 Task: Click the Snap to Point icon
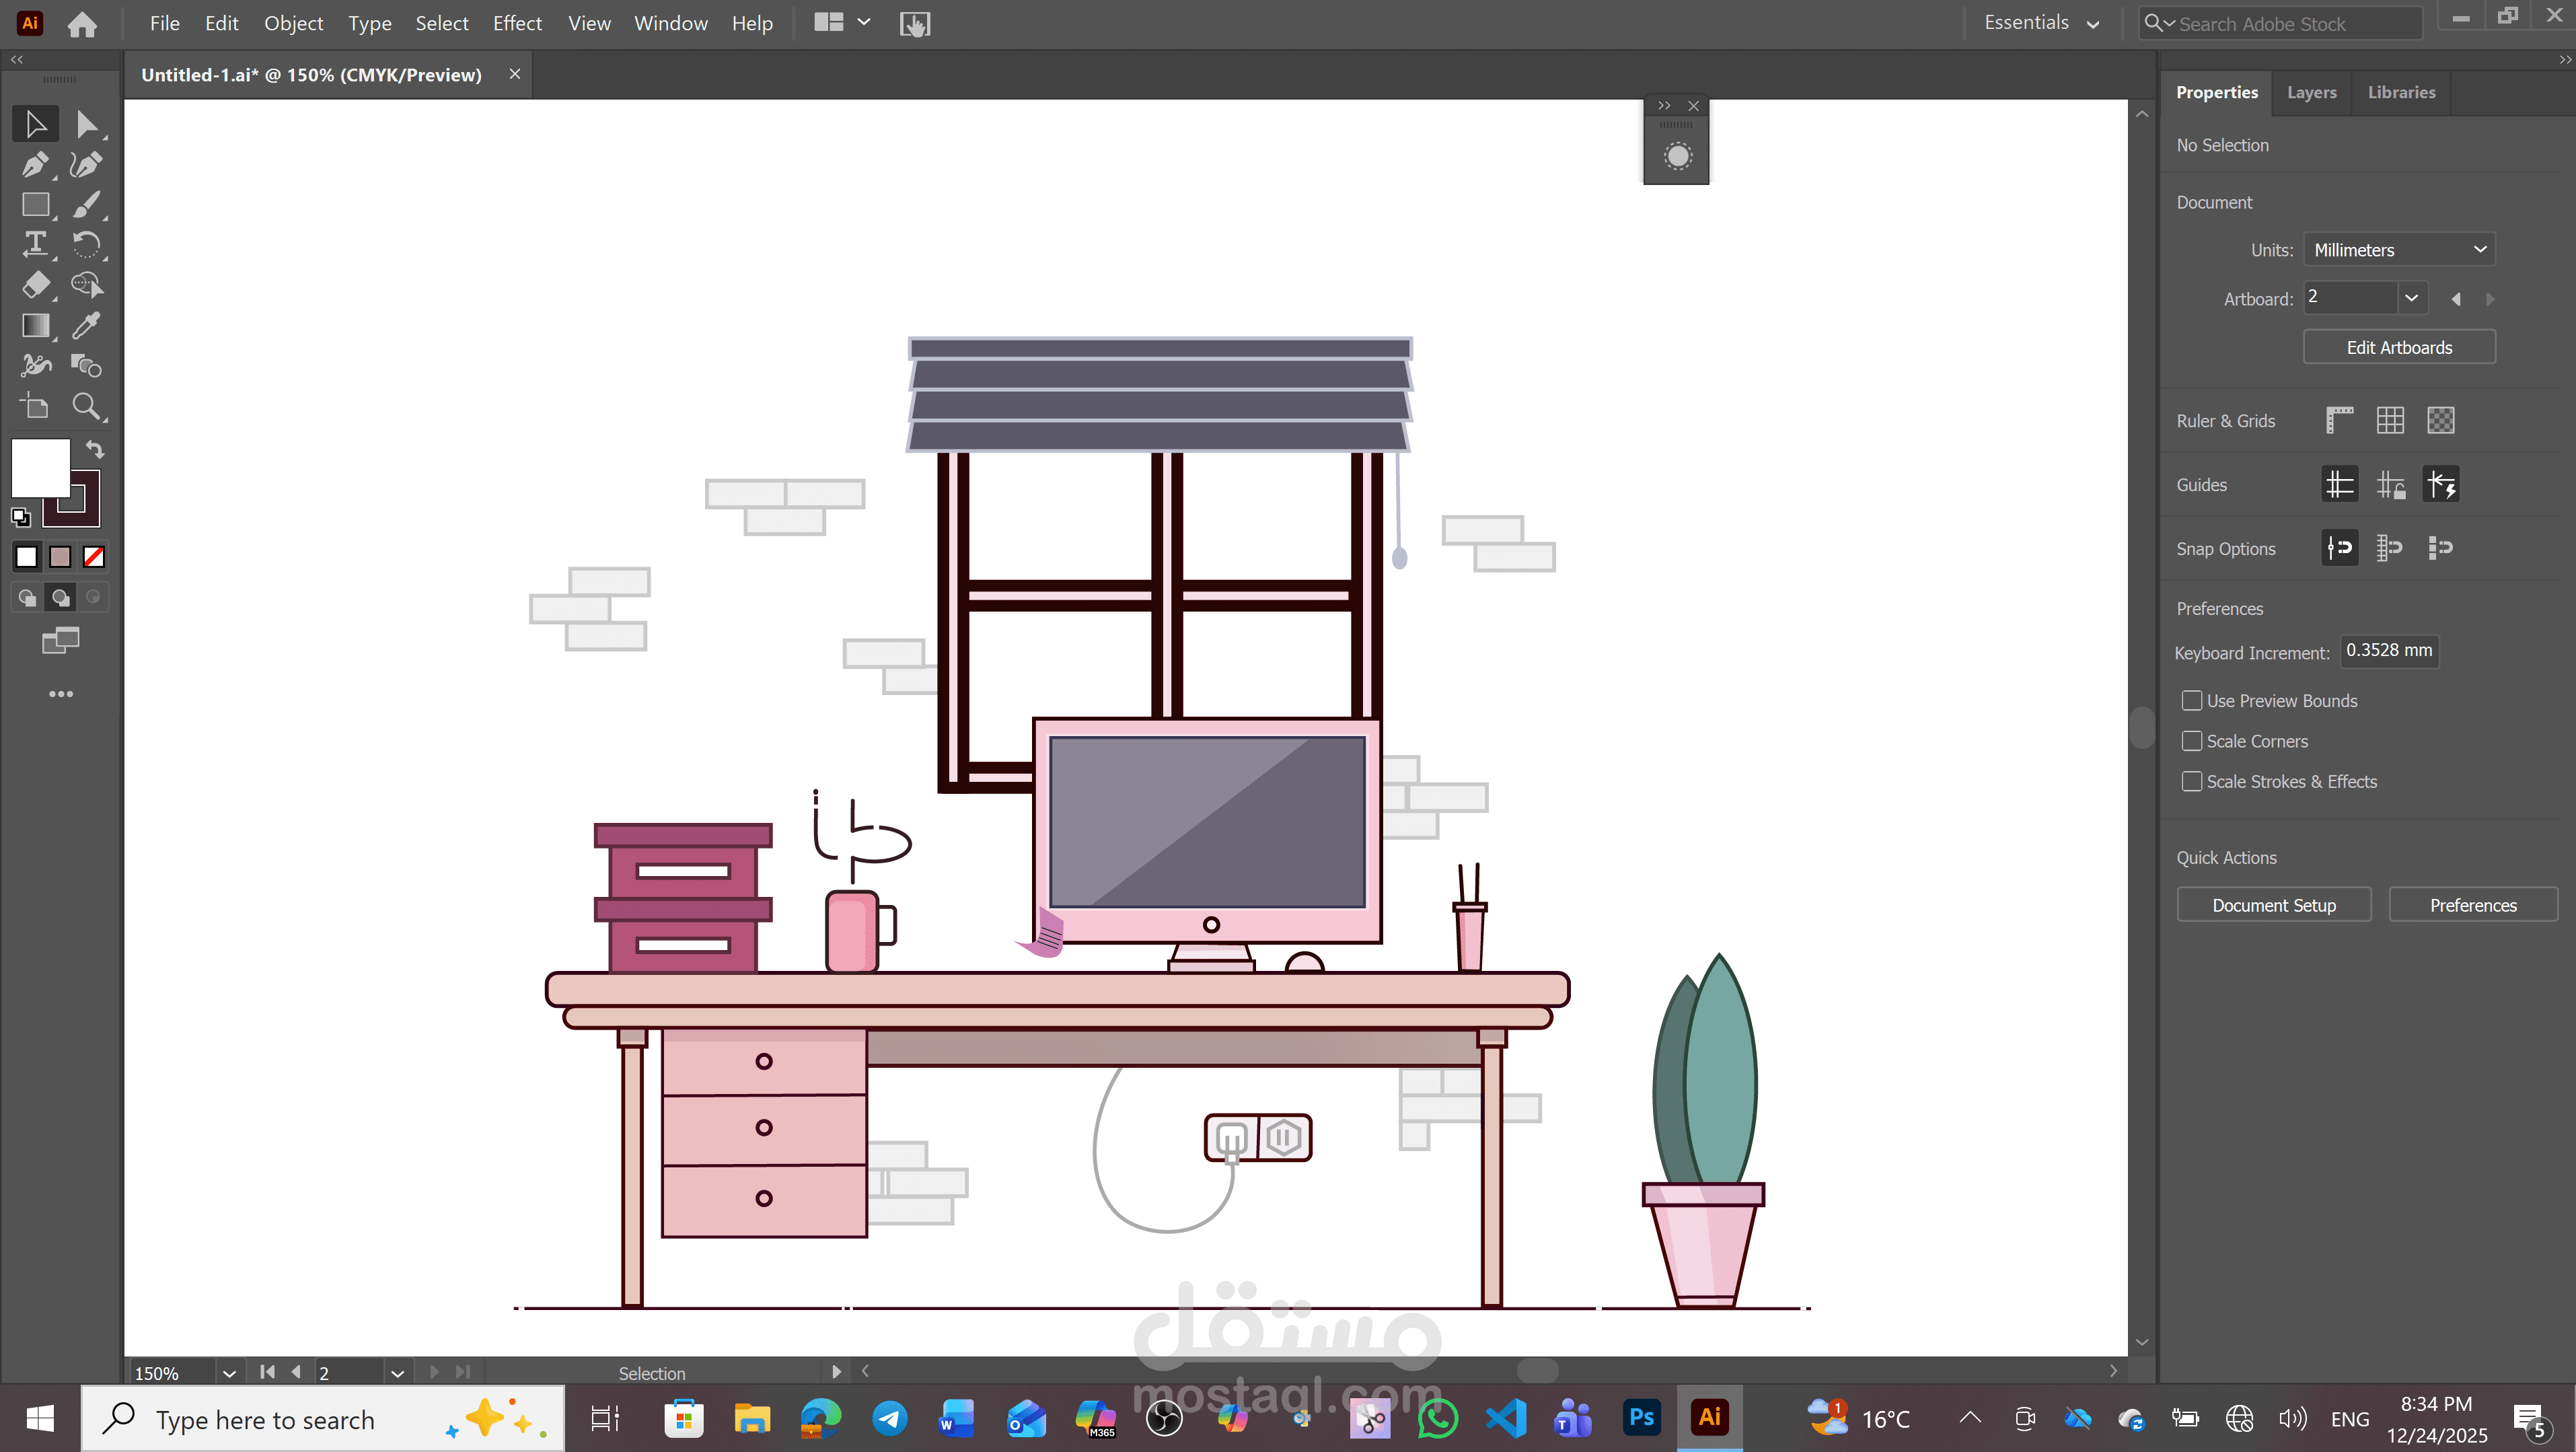tap(2339, 548)
